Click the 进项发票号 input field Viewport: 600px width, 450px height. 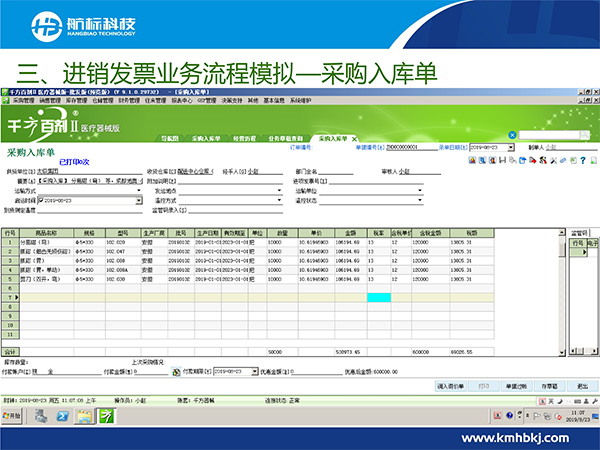click(x=376, y=181)
